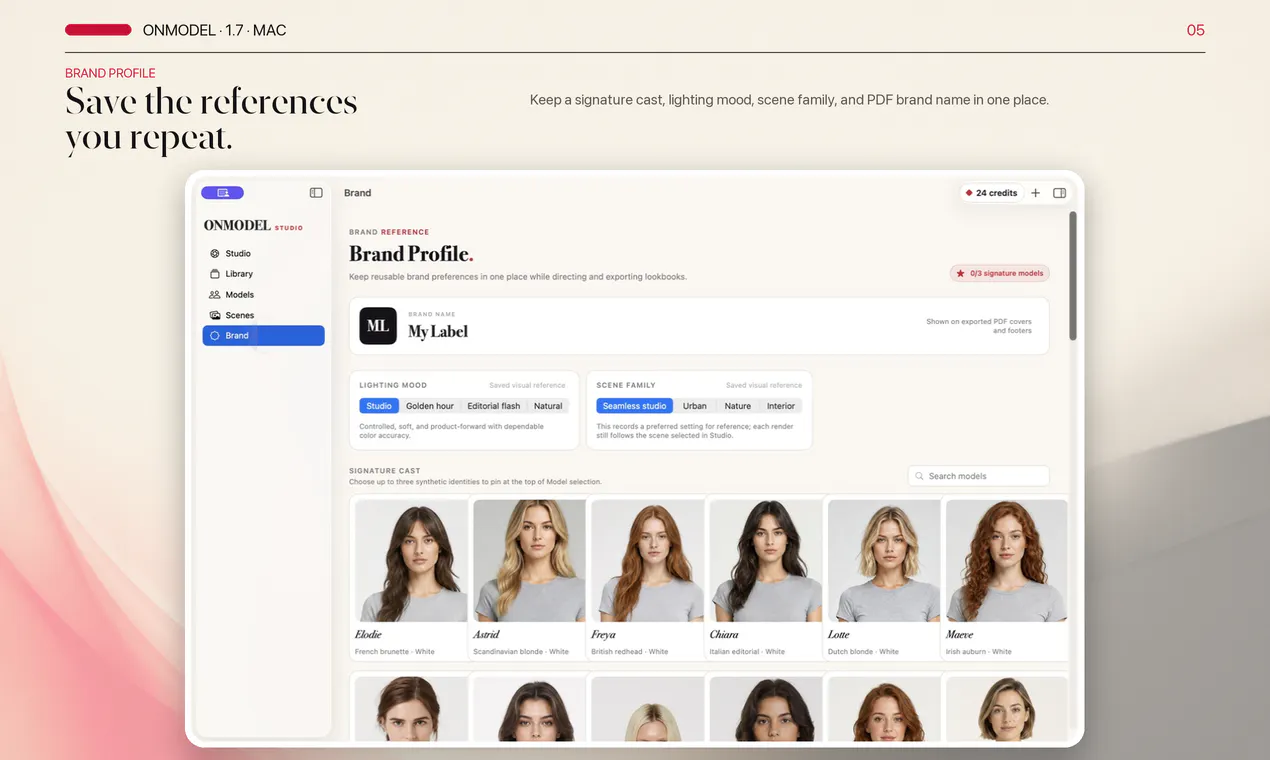Click the Scenes sidebar icon
The width and height of the screenshot is (1270, 760).
(x=215, y=315)
